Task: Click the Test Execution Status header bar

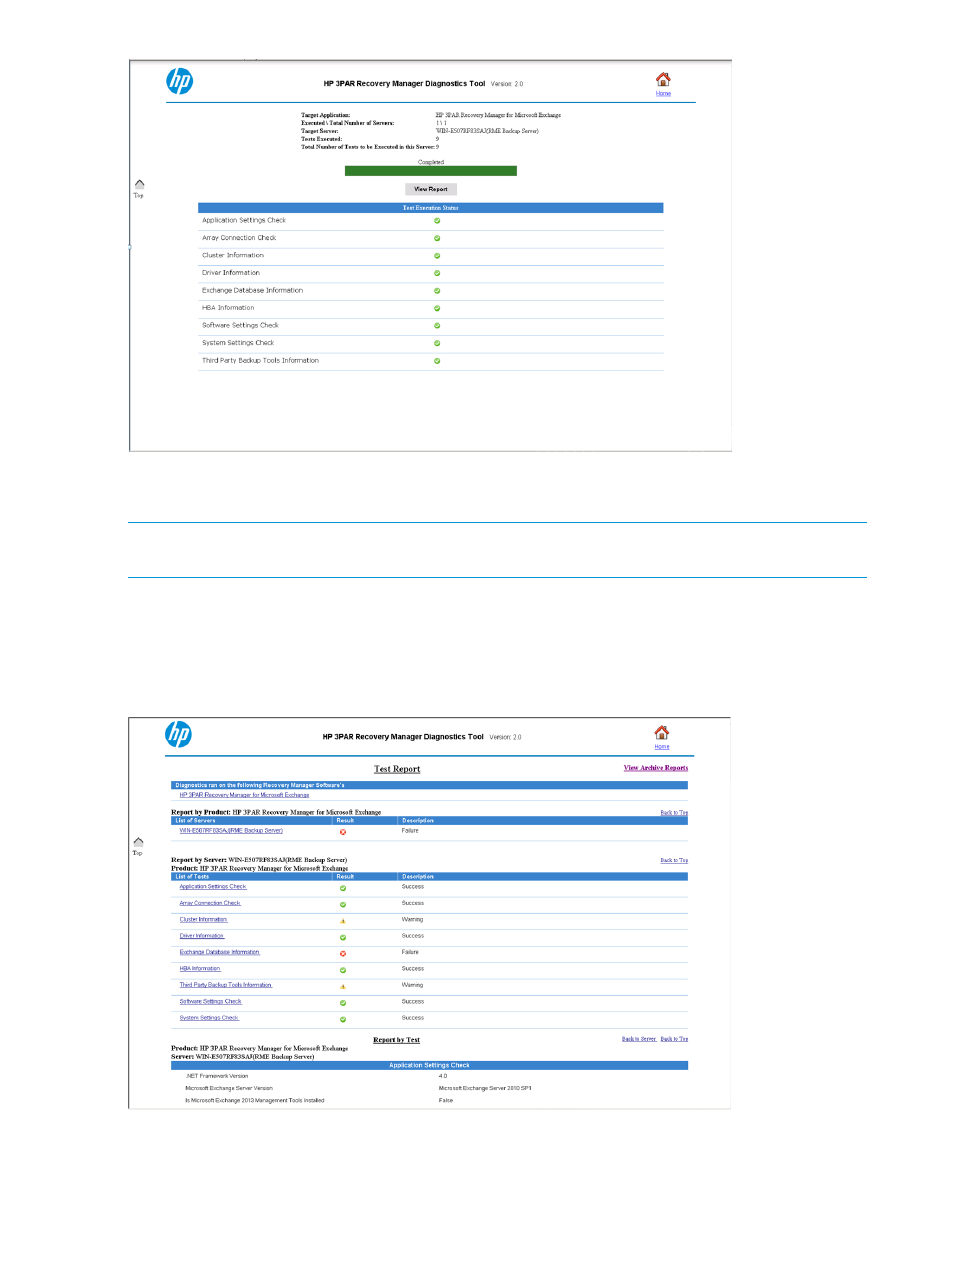Action: [431, 208]
